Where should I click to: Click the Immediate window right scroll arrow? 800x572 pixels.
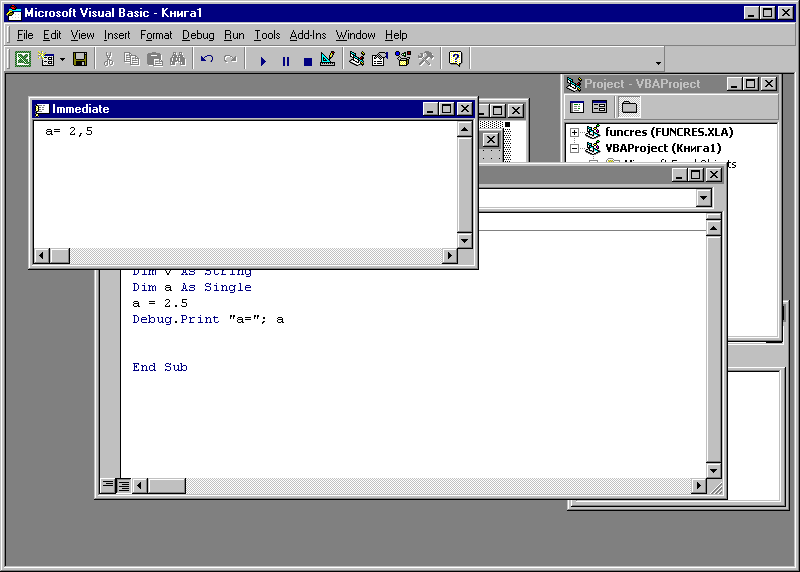pos(449,256)
